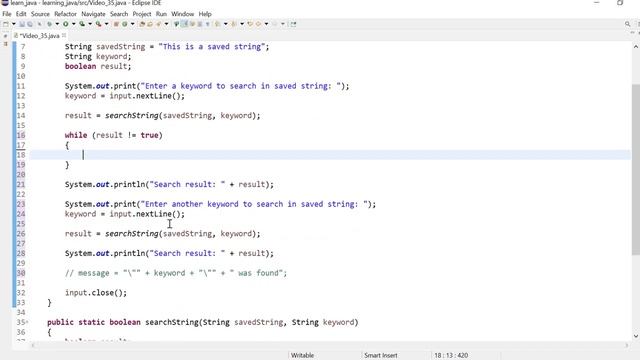The height and width of the screenshot is (360, 640).
Task: Click the Open Task toolbar icon
Action: [x=150, y=24]
